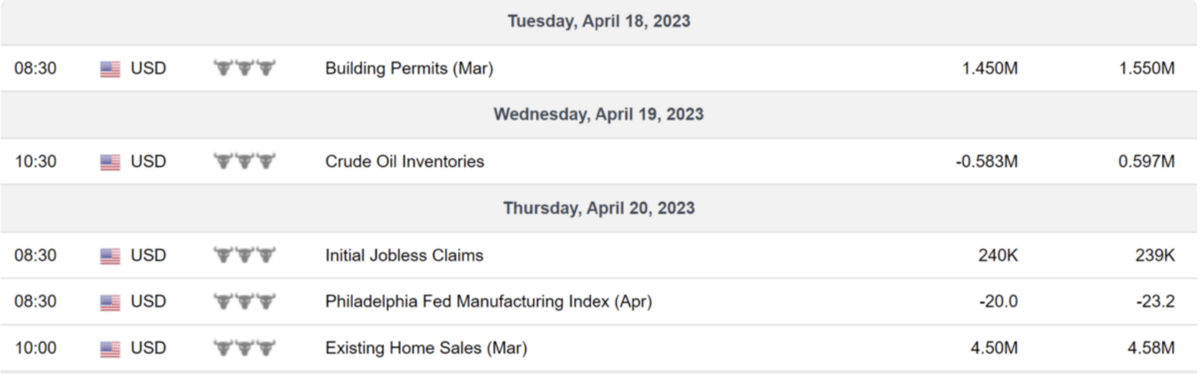The width and height of the screenshot is (1200, 374).
Task: Open the Existing Home Sales (Mar) event
Action: [x=426, y=349]
